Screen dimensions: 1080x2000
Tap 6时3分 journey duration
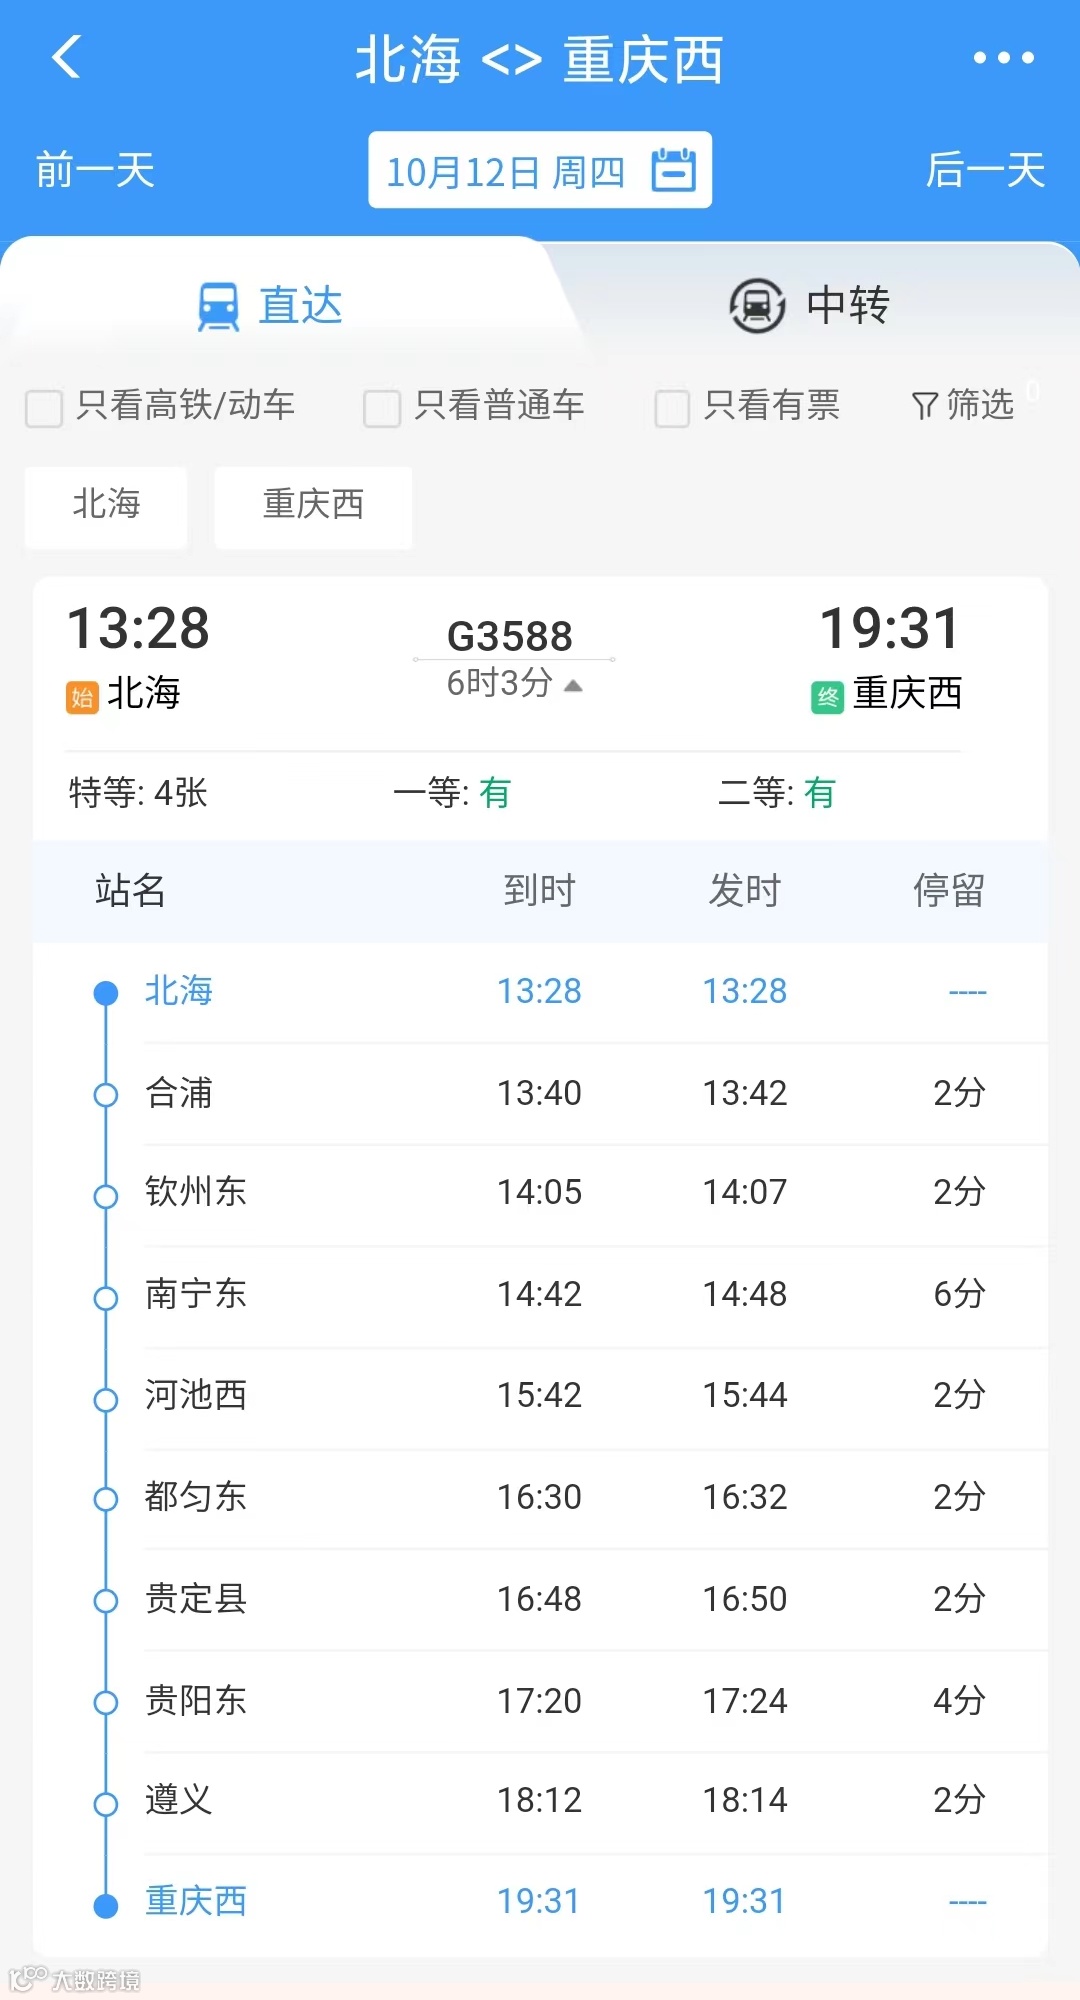pyautogui.click(x=499, y=684)
